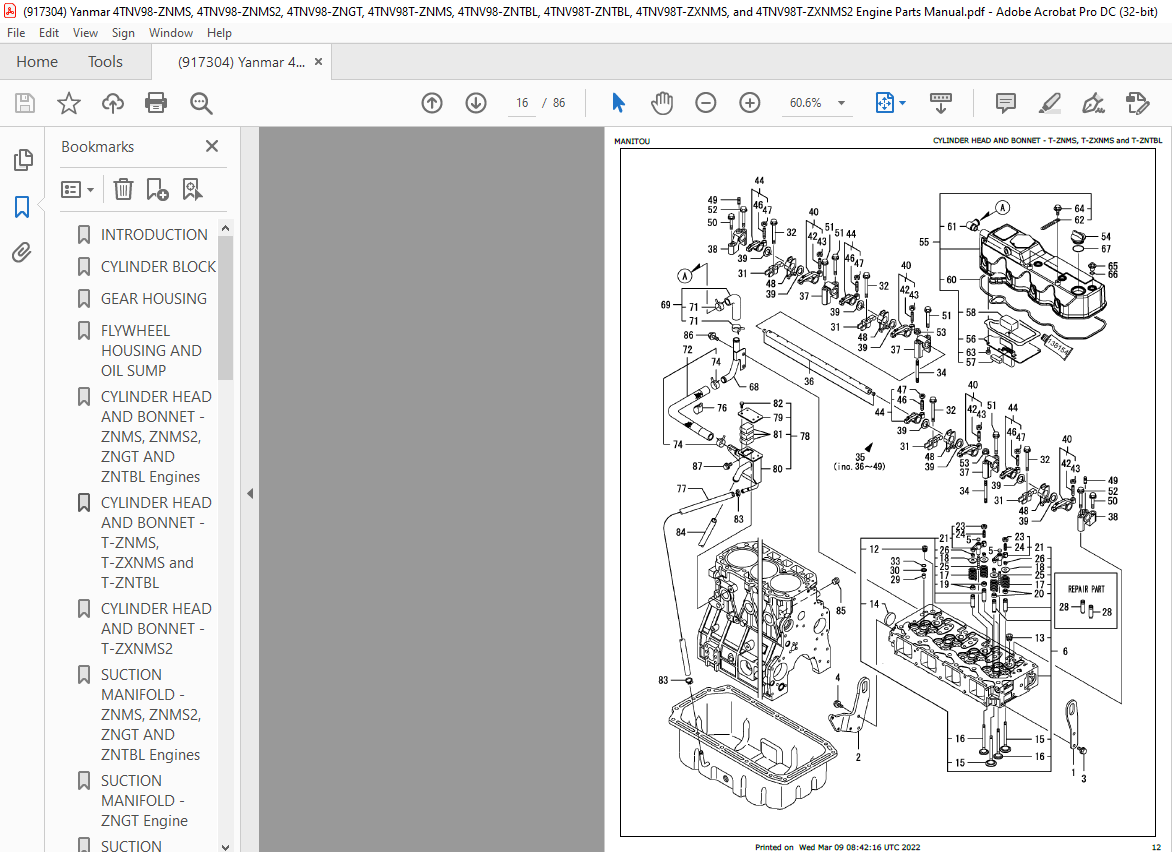This screenshot has height=852, width=1172.
Task: Open CYLINDER HEAD AND BONNET - T-ZNMS bookmark
Action: [156, 543]
